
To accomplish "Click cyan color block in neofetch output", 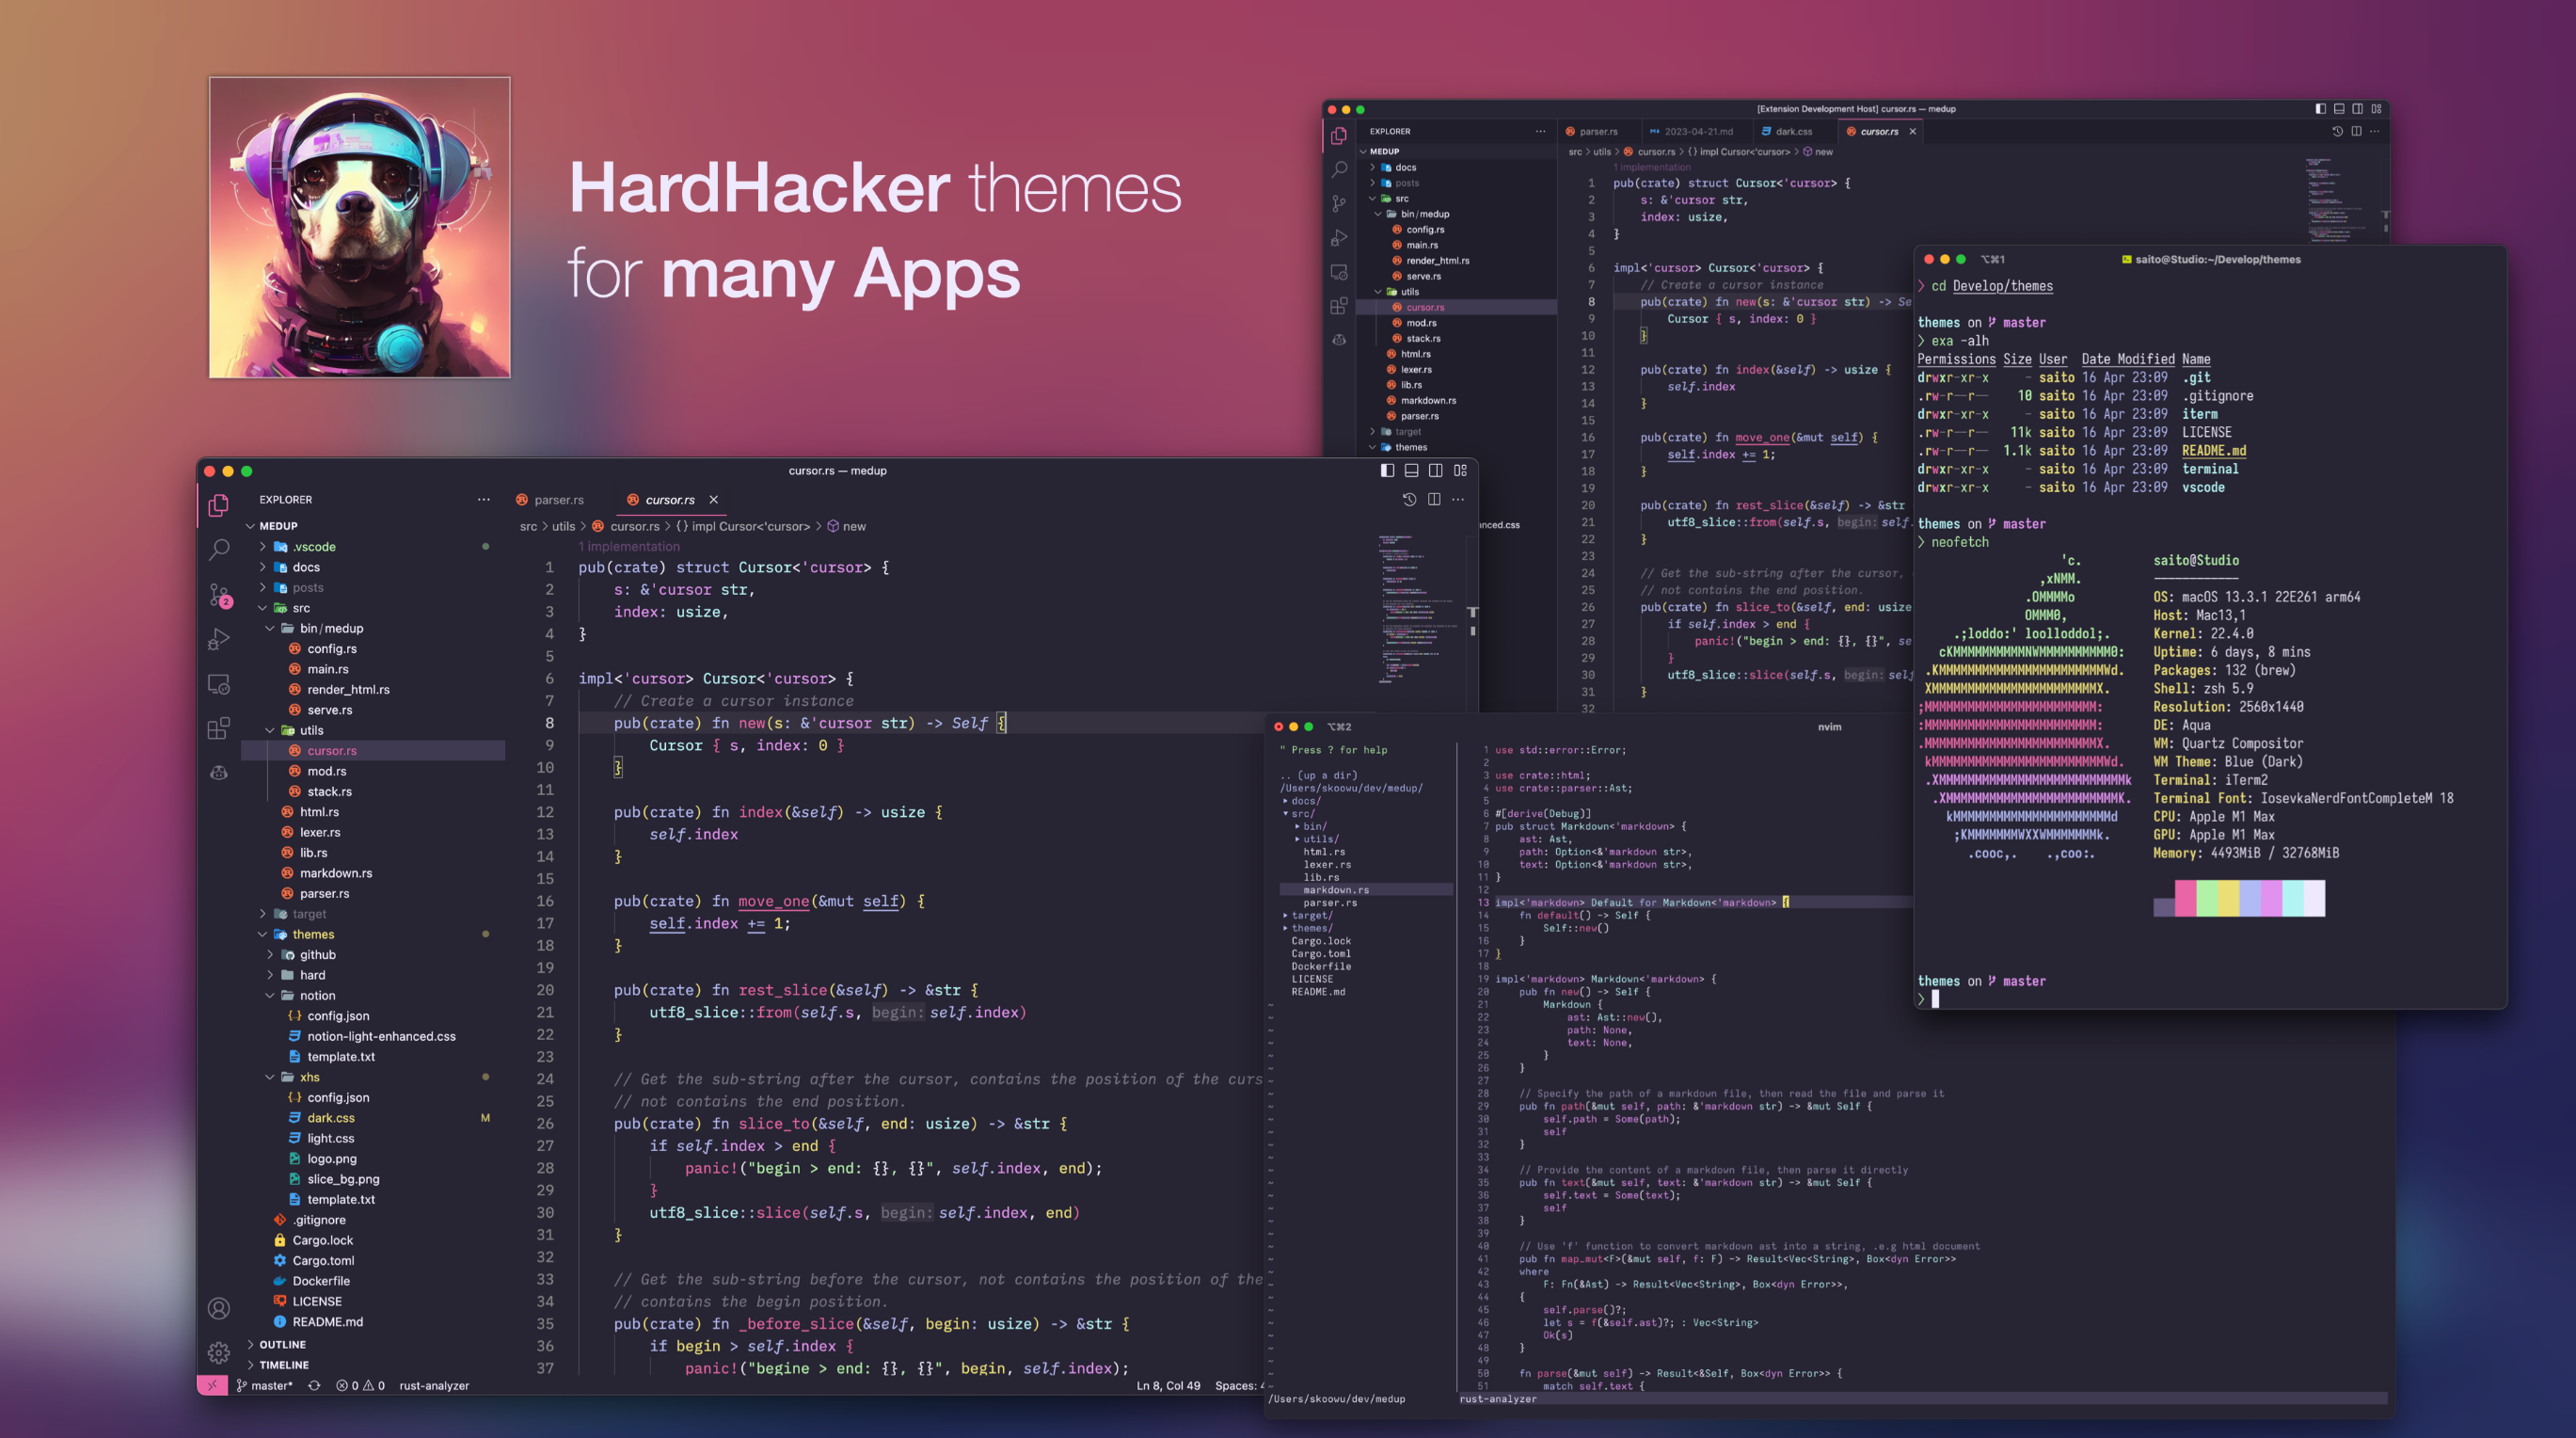I will click(2292, 898).
